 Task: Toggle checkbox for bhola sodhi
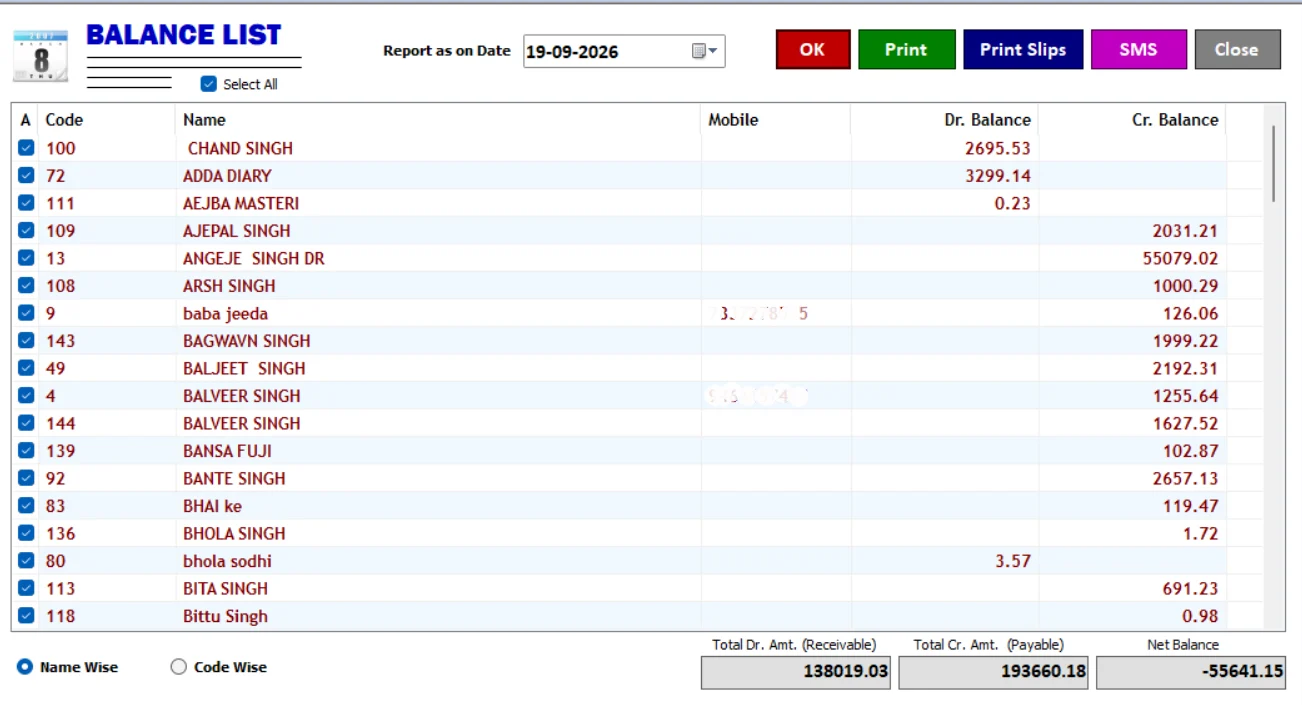click(26, 560)
